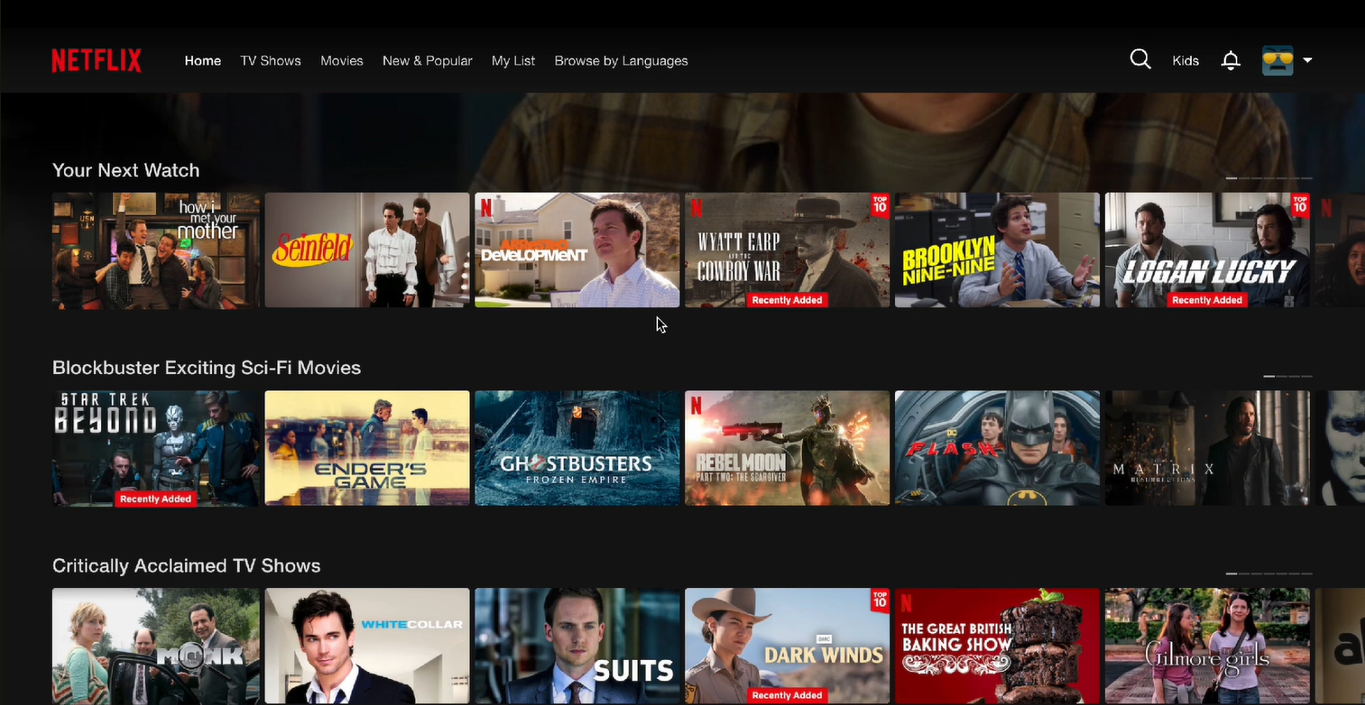Image resolution: width=1365 pixels, height=705 pixels.
Task: Select Home in the navigation bar
Action: pos(202,60)
